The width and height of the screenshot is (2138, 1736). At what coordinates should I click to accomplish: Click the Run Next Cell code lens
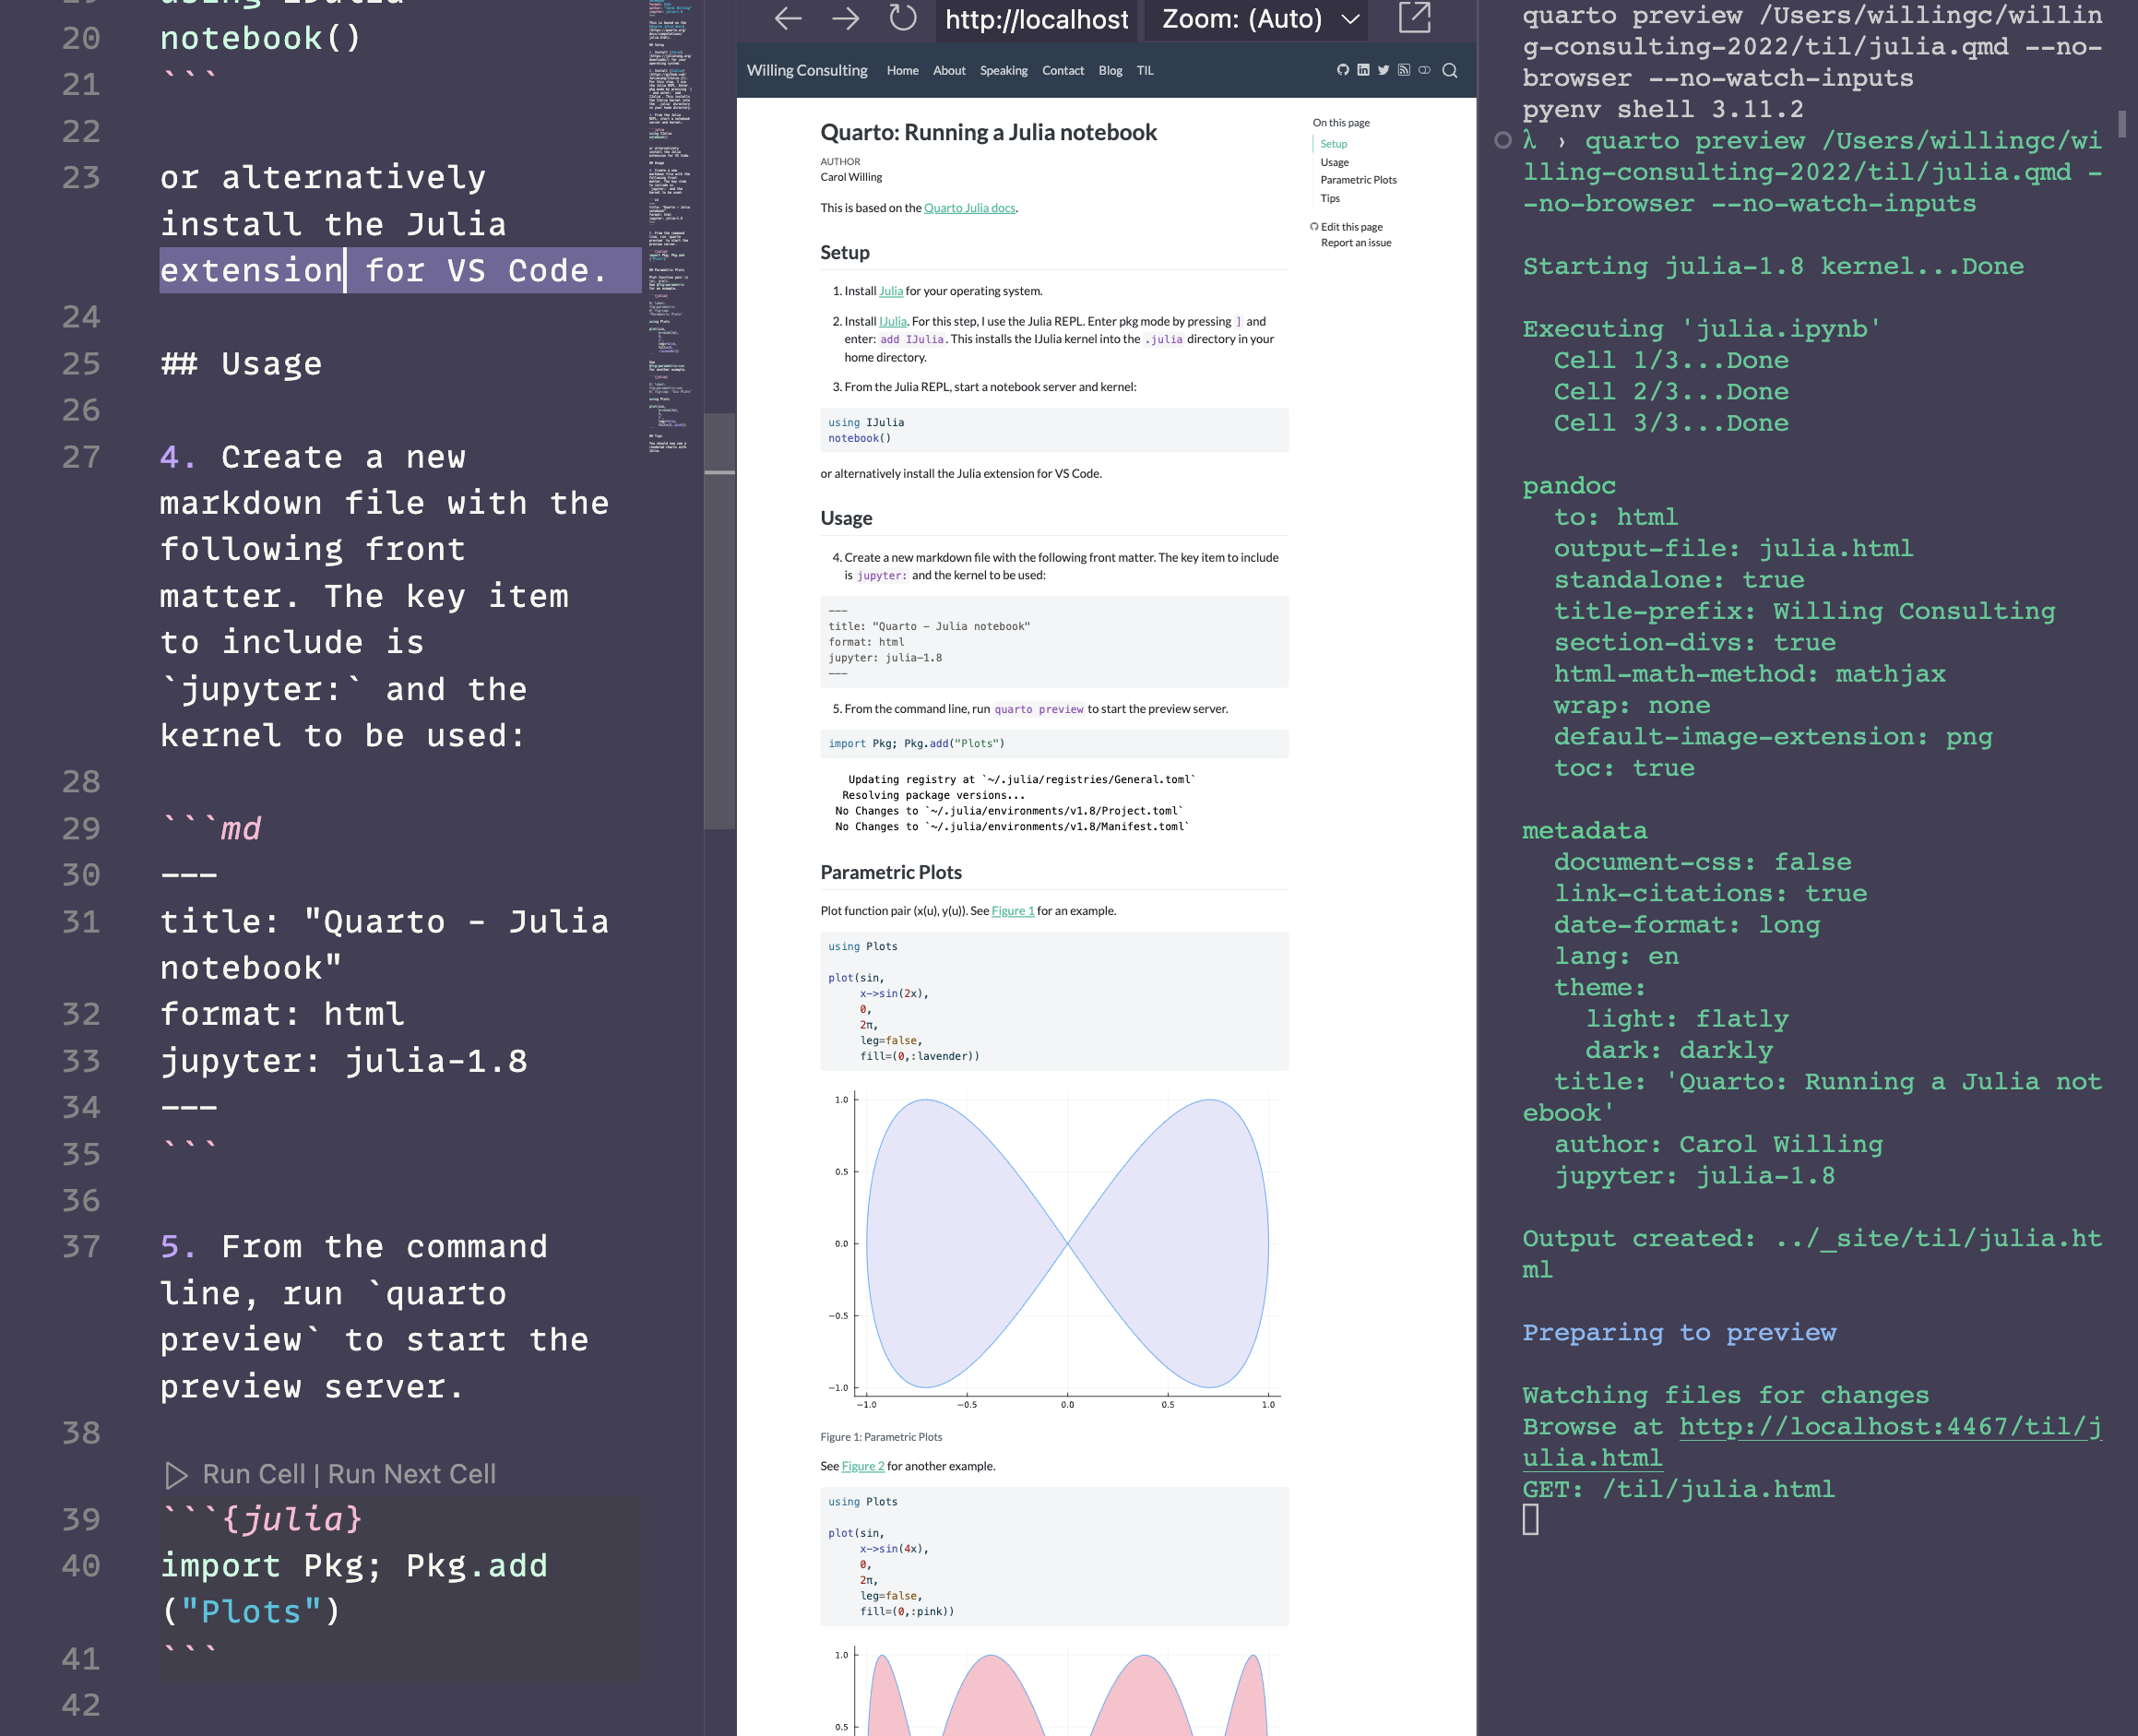[x=411, y=1474]
